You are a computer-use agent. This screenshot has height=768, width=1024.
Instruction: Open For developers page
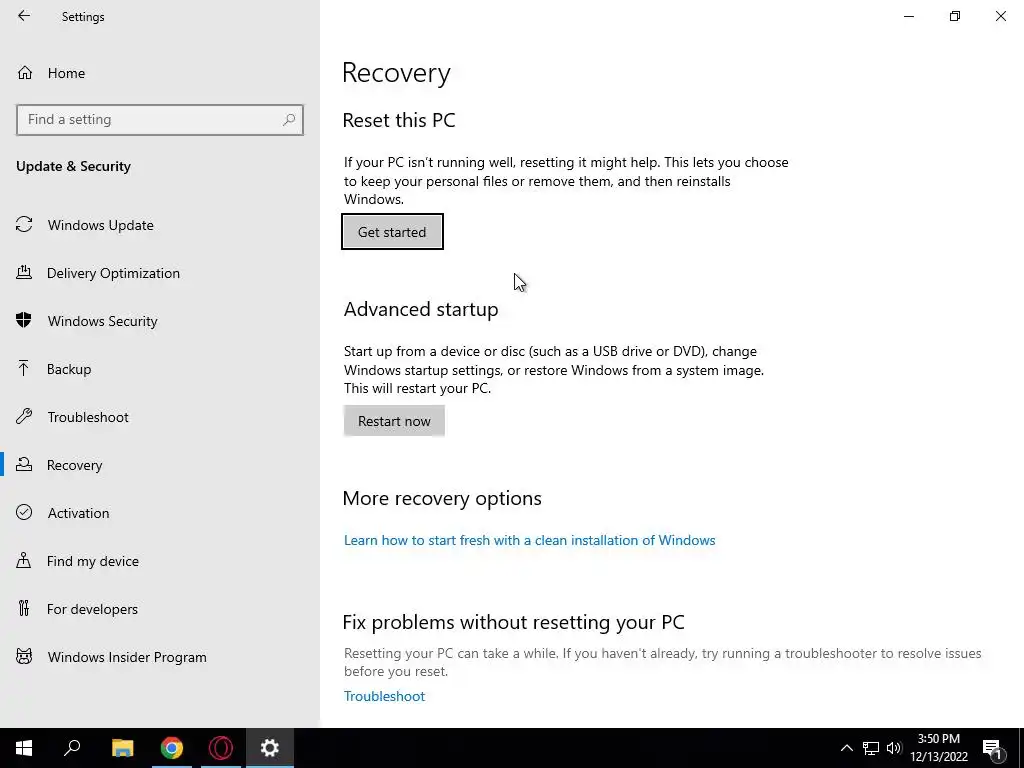click(x=92, y=609)
